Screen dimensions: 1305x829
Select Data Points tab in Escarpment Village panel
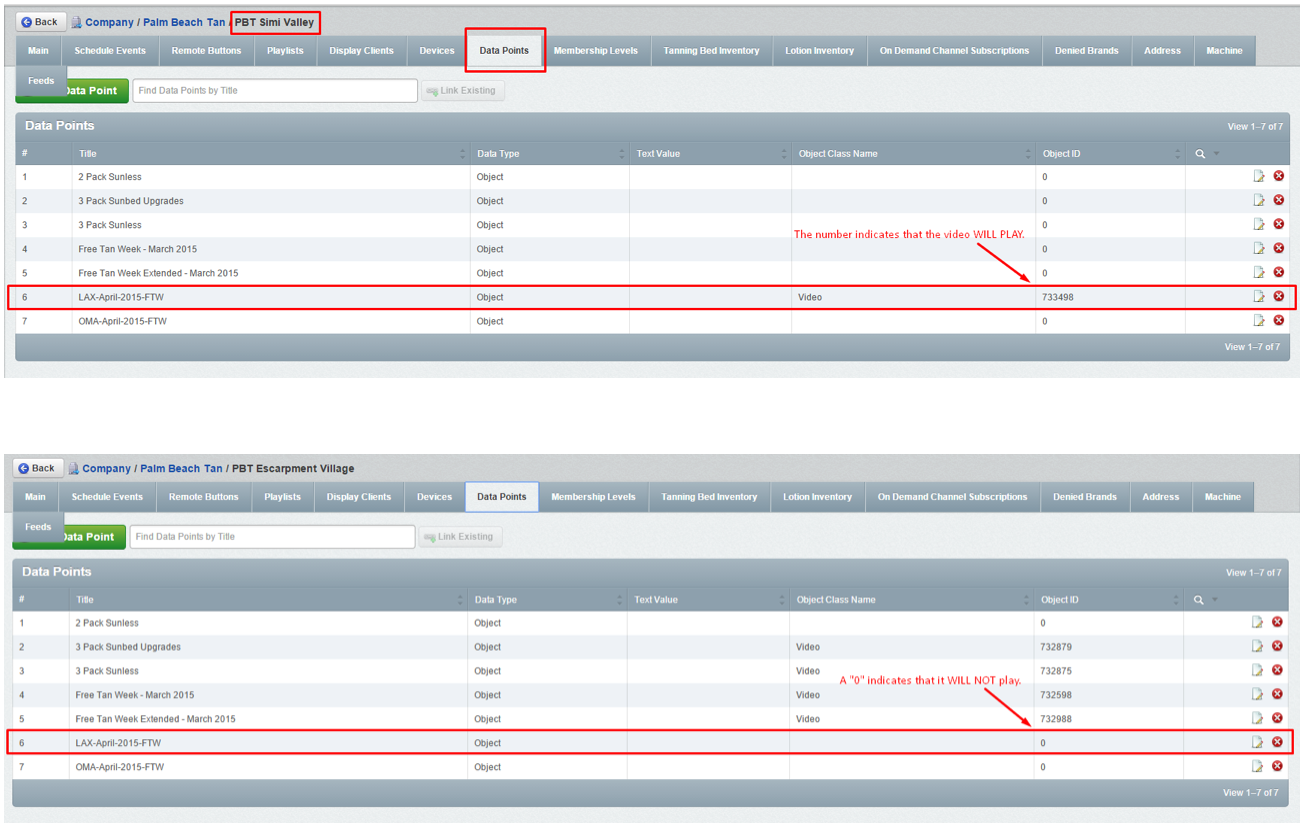tap(502, 497)
